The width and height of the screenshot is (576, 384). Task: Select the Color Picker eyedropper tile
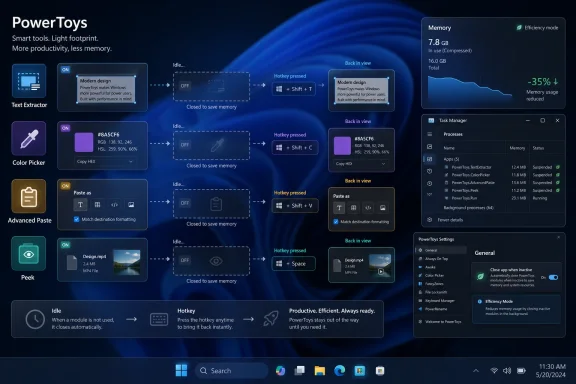click(29, 139)
